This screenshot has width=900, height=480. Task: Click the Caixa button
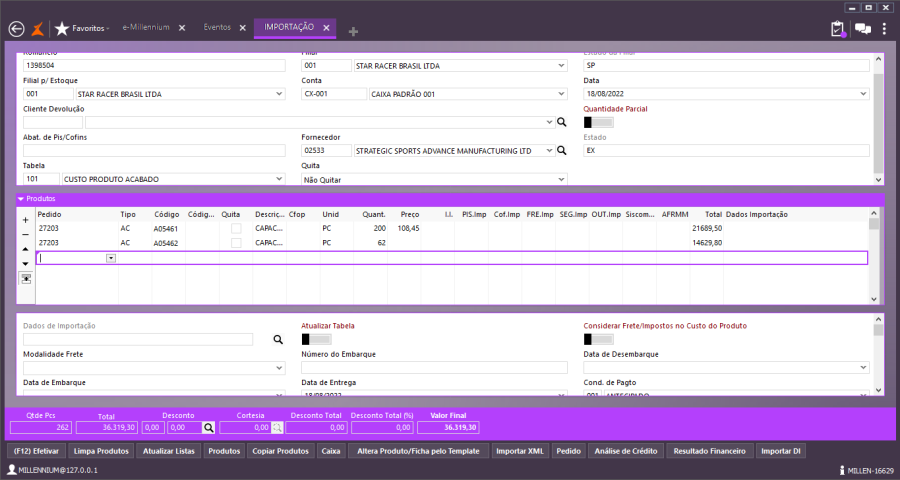click(331, 451)
